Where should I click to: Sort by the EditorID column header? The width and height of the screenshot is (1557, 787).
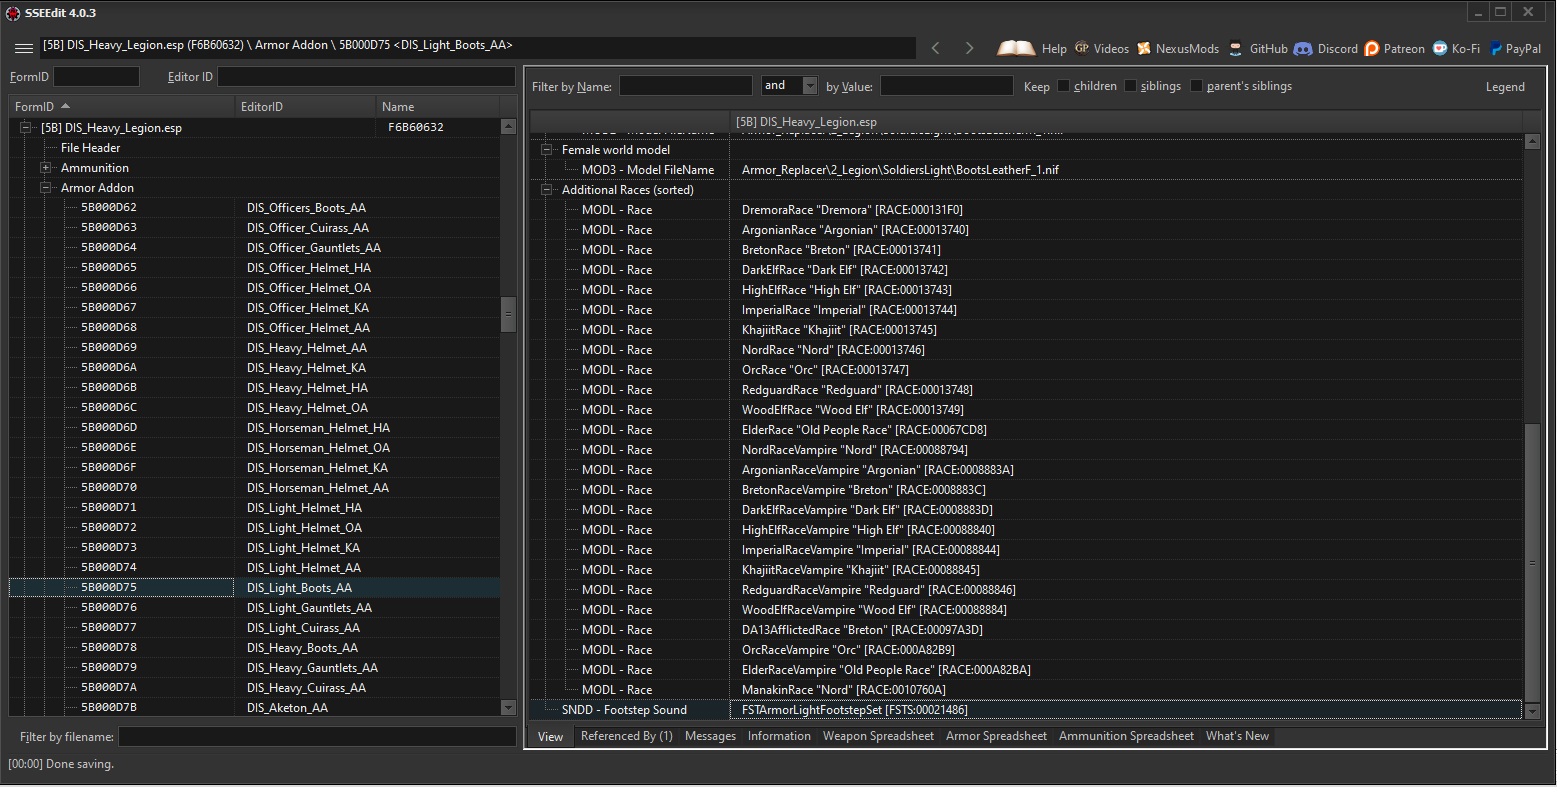[305, 107]
